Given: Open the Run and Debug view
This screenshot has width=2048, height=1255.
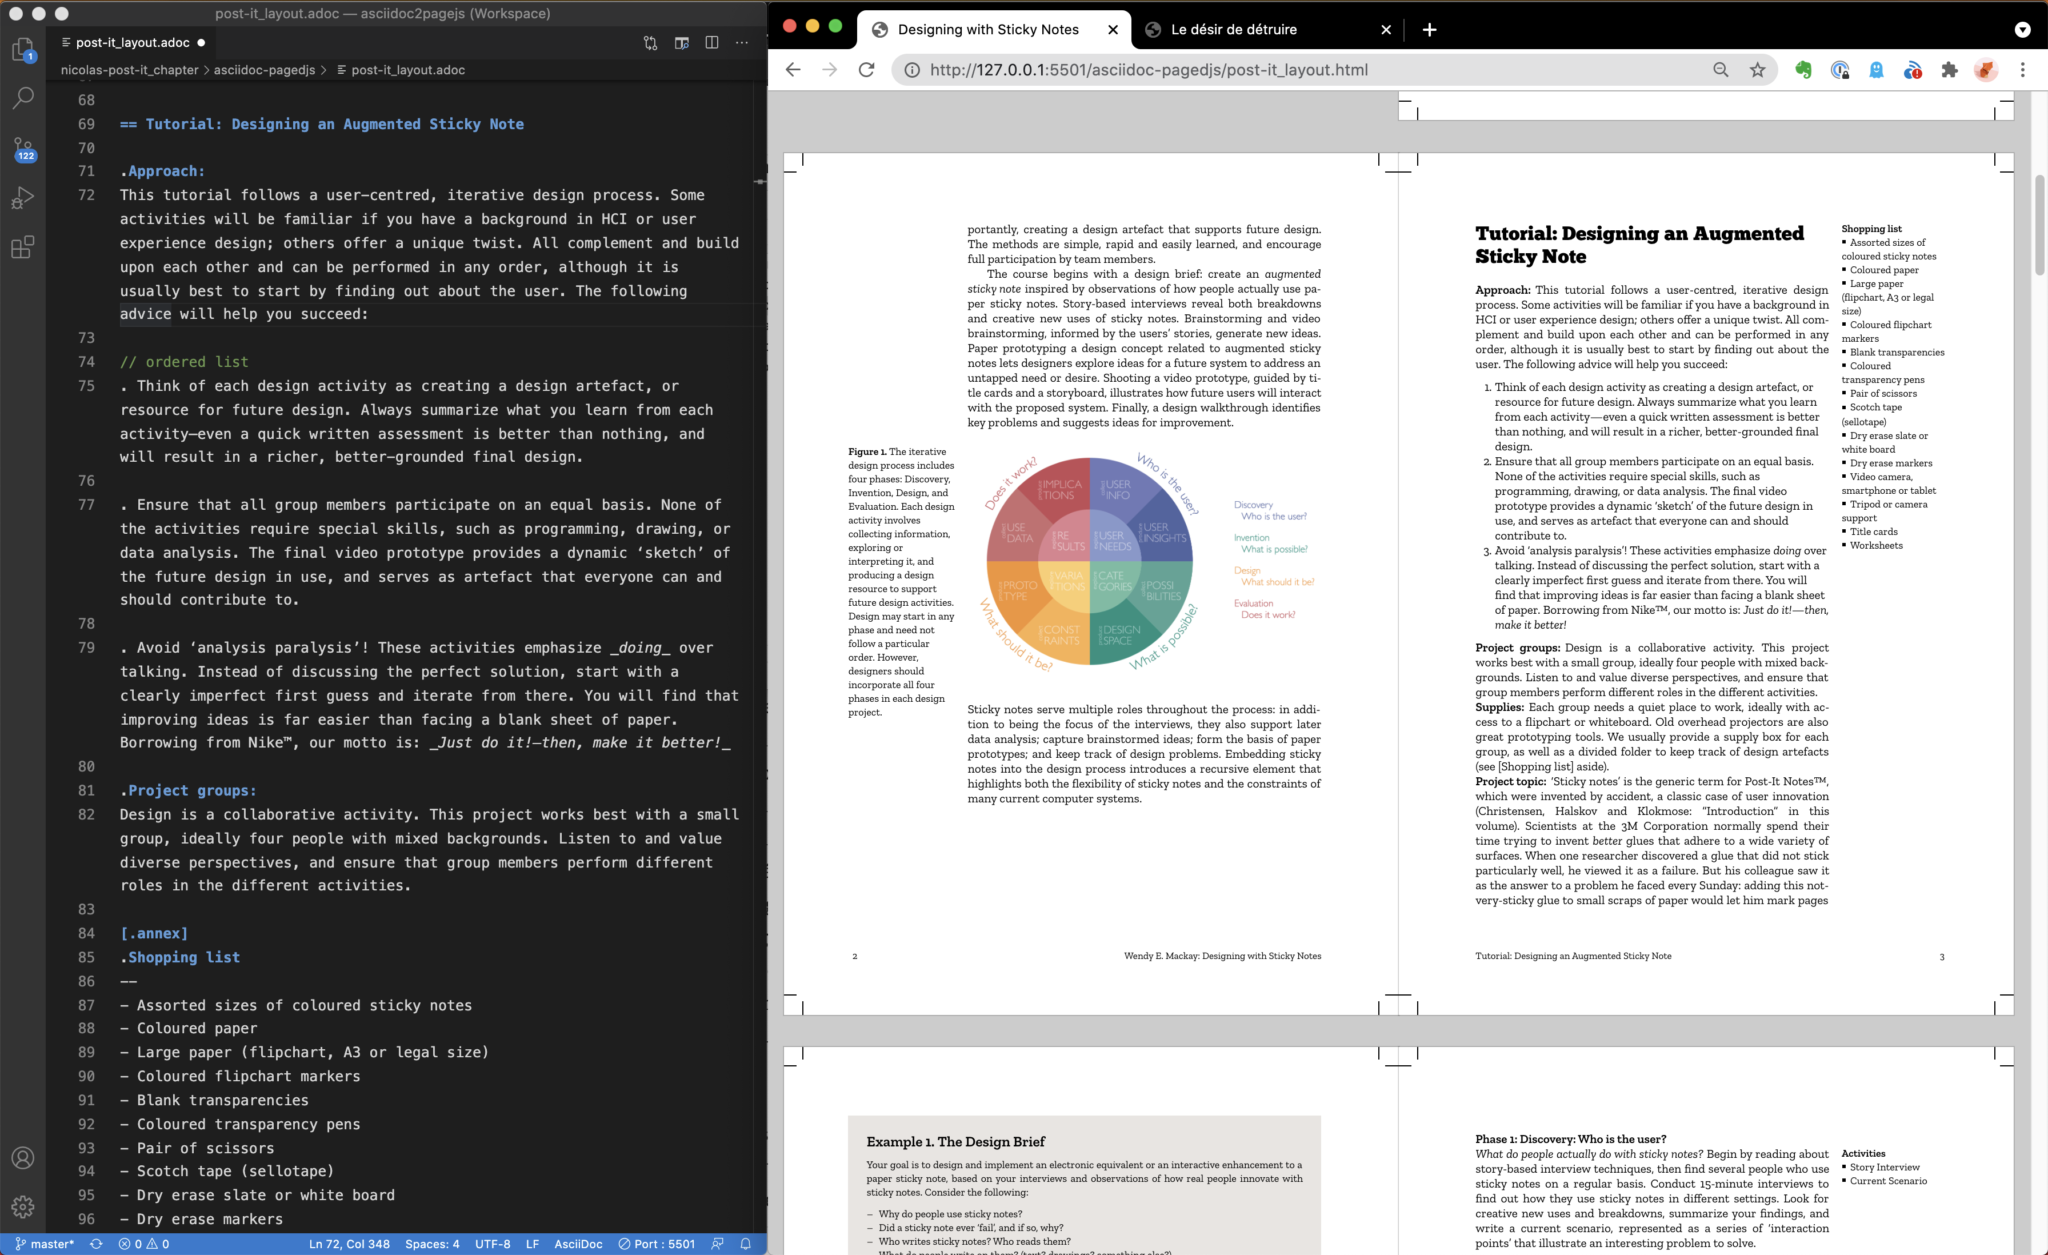Looking at the screenshot, I should click(22, 198).
